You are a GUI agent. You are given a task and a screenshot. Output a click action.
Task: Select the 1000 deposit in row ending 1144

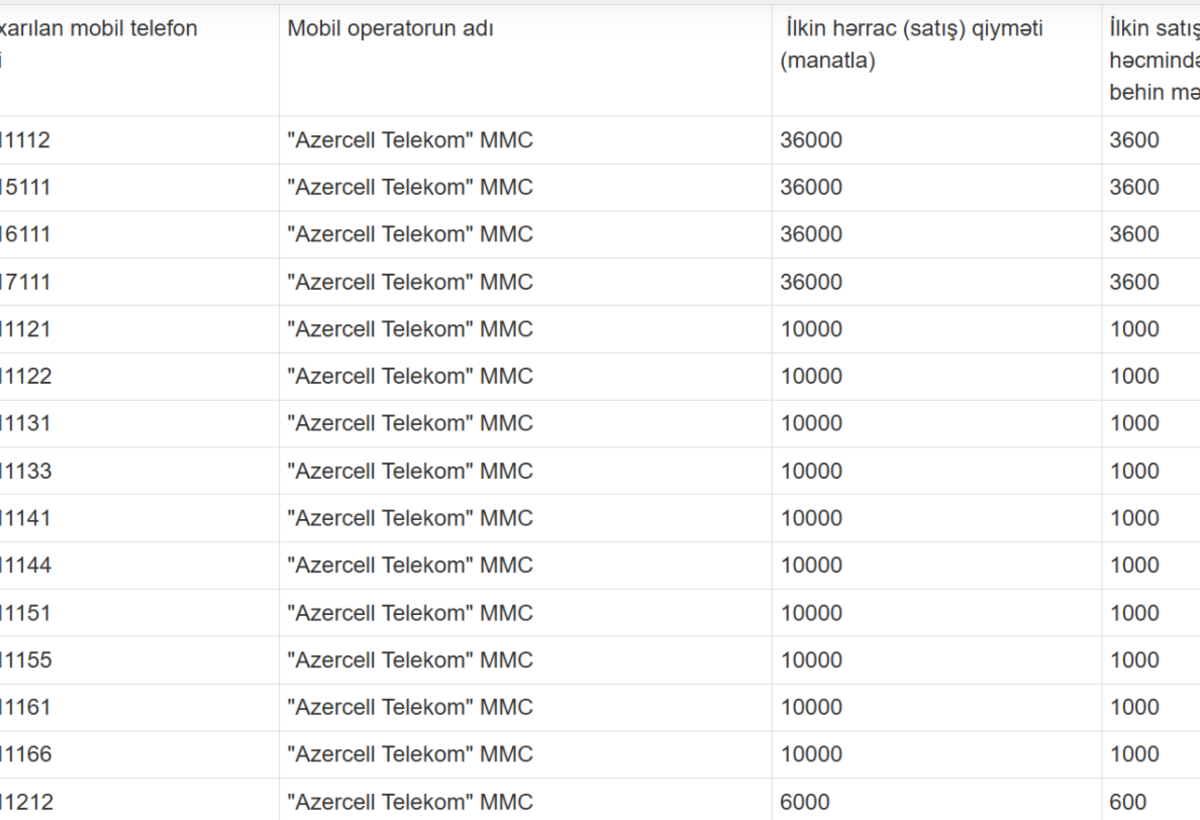click(1134, 565)
